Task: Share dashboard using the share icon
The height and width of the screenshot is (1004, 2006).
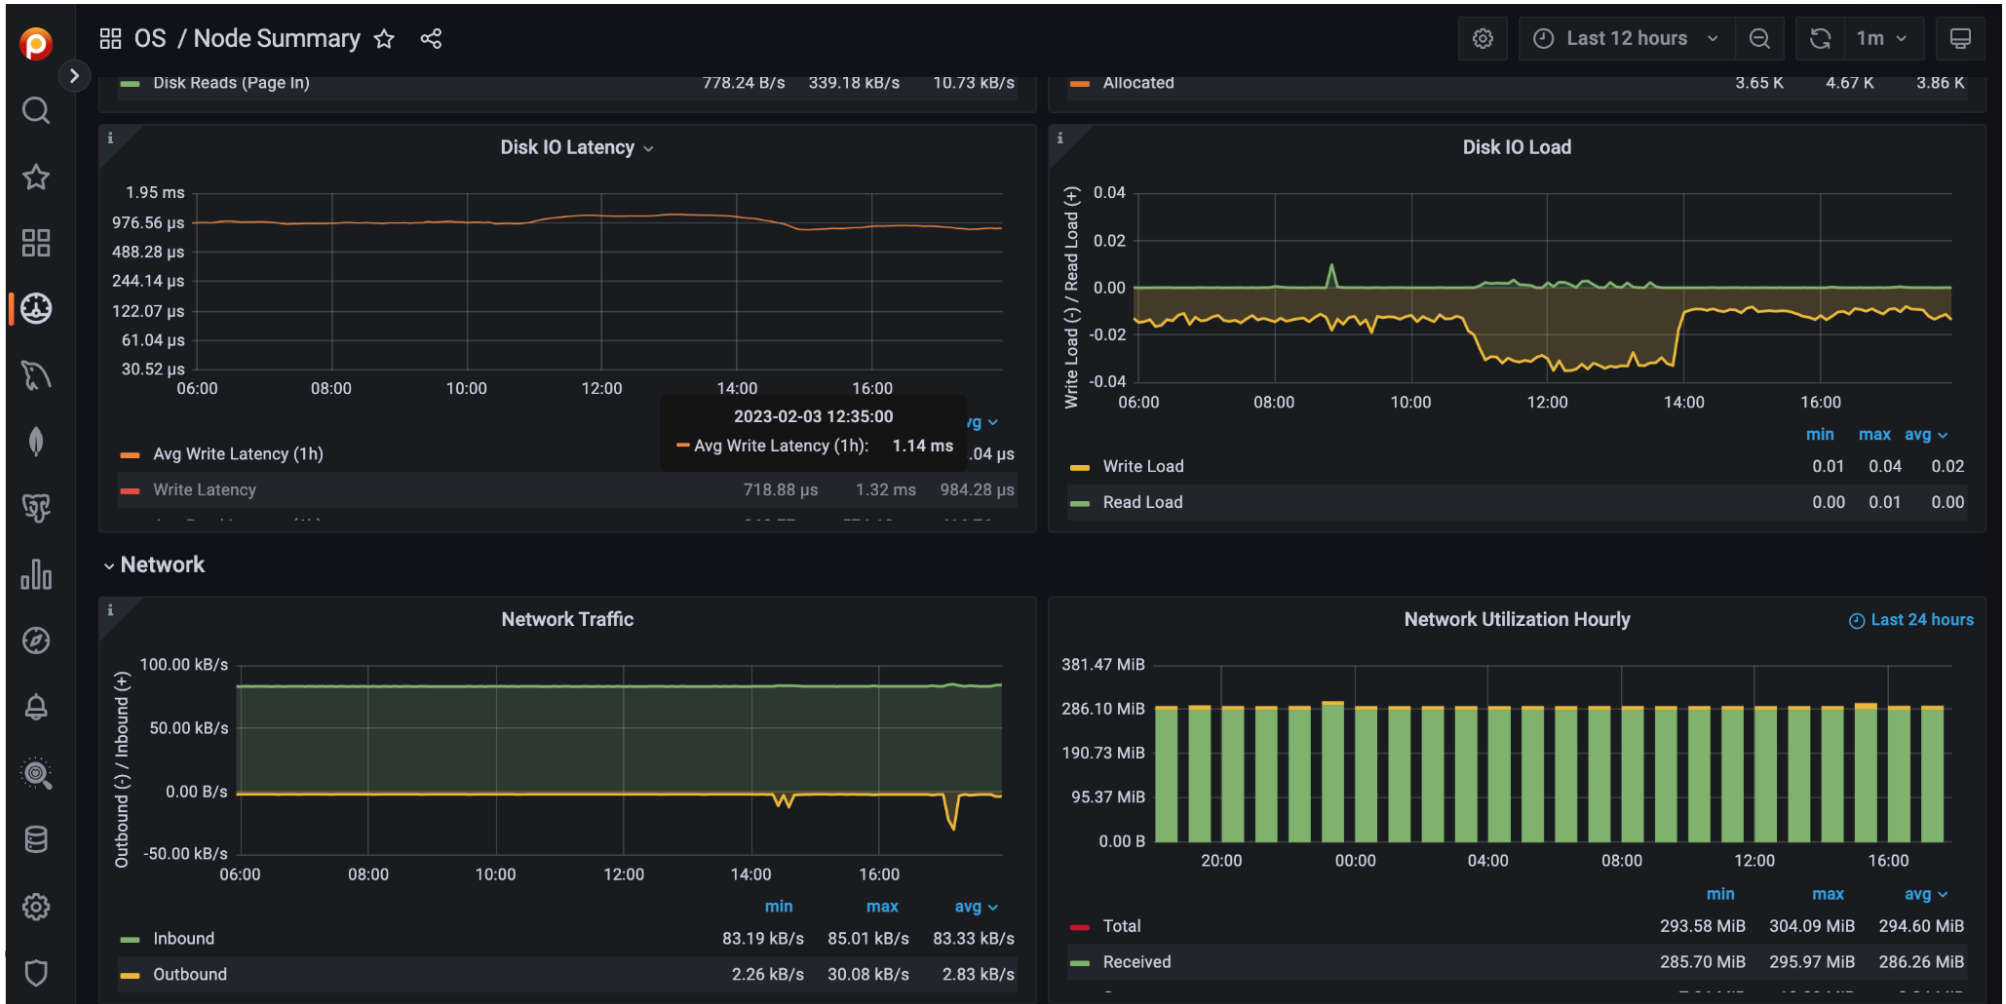Action: 431,39
